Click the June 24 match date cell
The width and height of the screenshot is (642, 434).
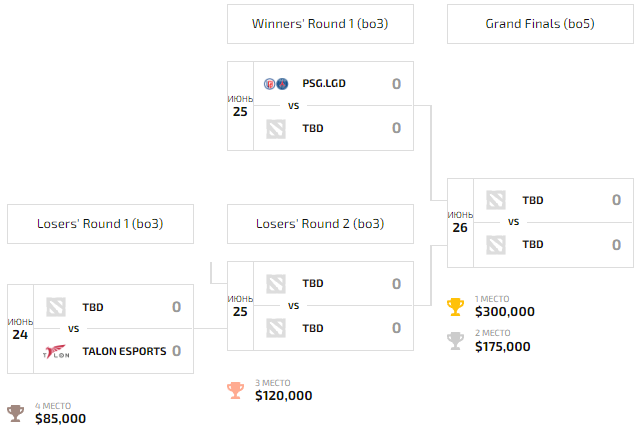(20, 329)
